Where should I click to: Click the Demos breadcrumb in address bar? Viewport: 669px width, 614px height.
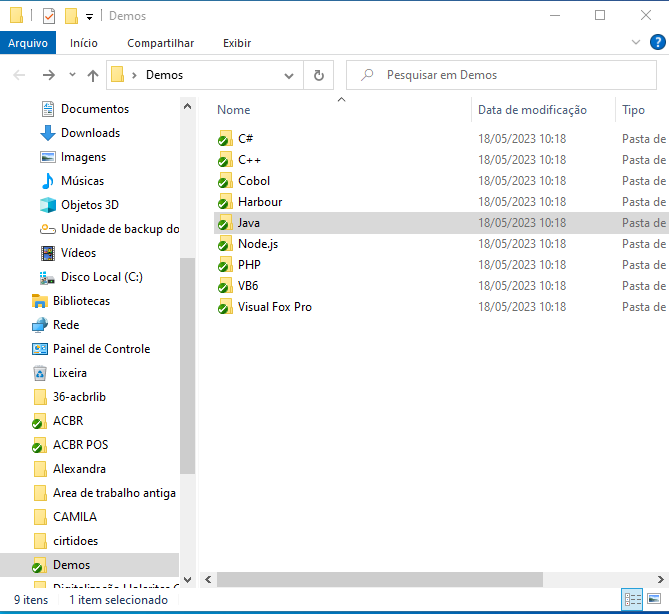pyautogui.click(x=164, y=75)
